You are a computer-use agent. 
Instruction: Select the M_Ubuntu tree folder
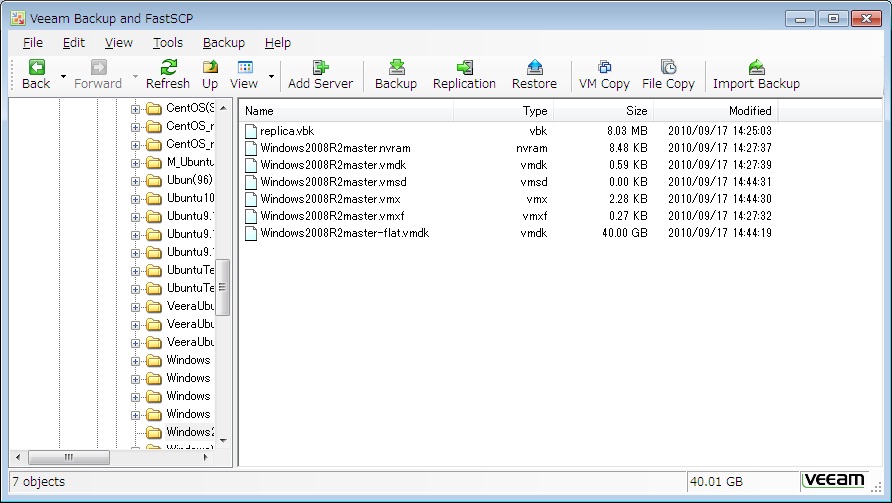coord(191,162)
